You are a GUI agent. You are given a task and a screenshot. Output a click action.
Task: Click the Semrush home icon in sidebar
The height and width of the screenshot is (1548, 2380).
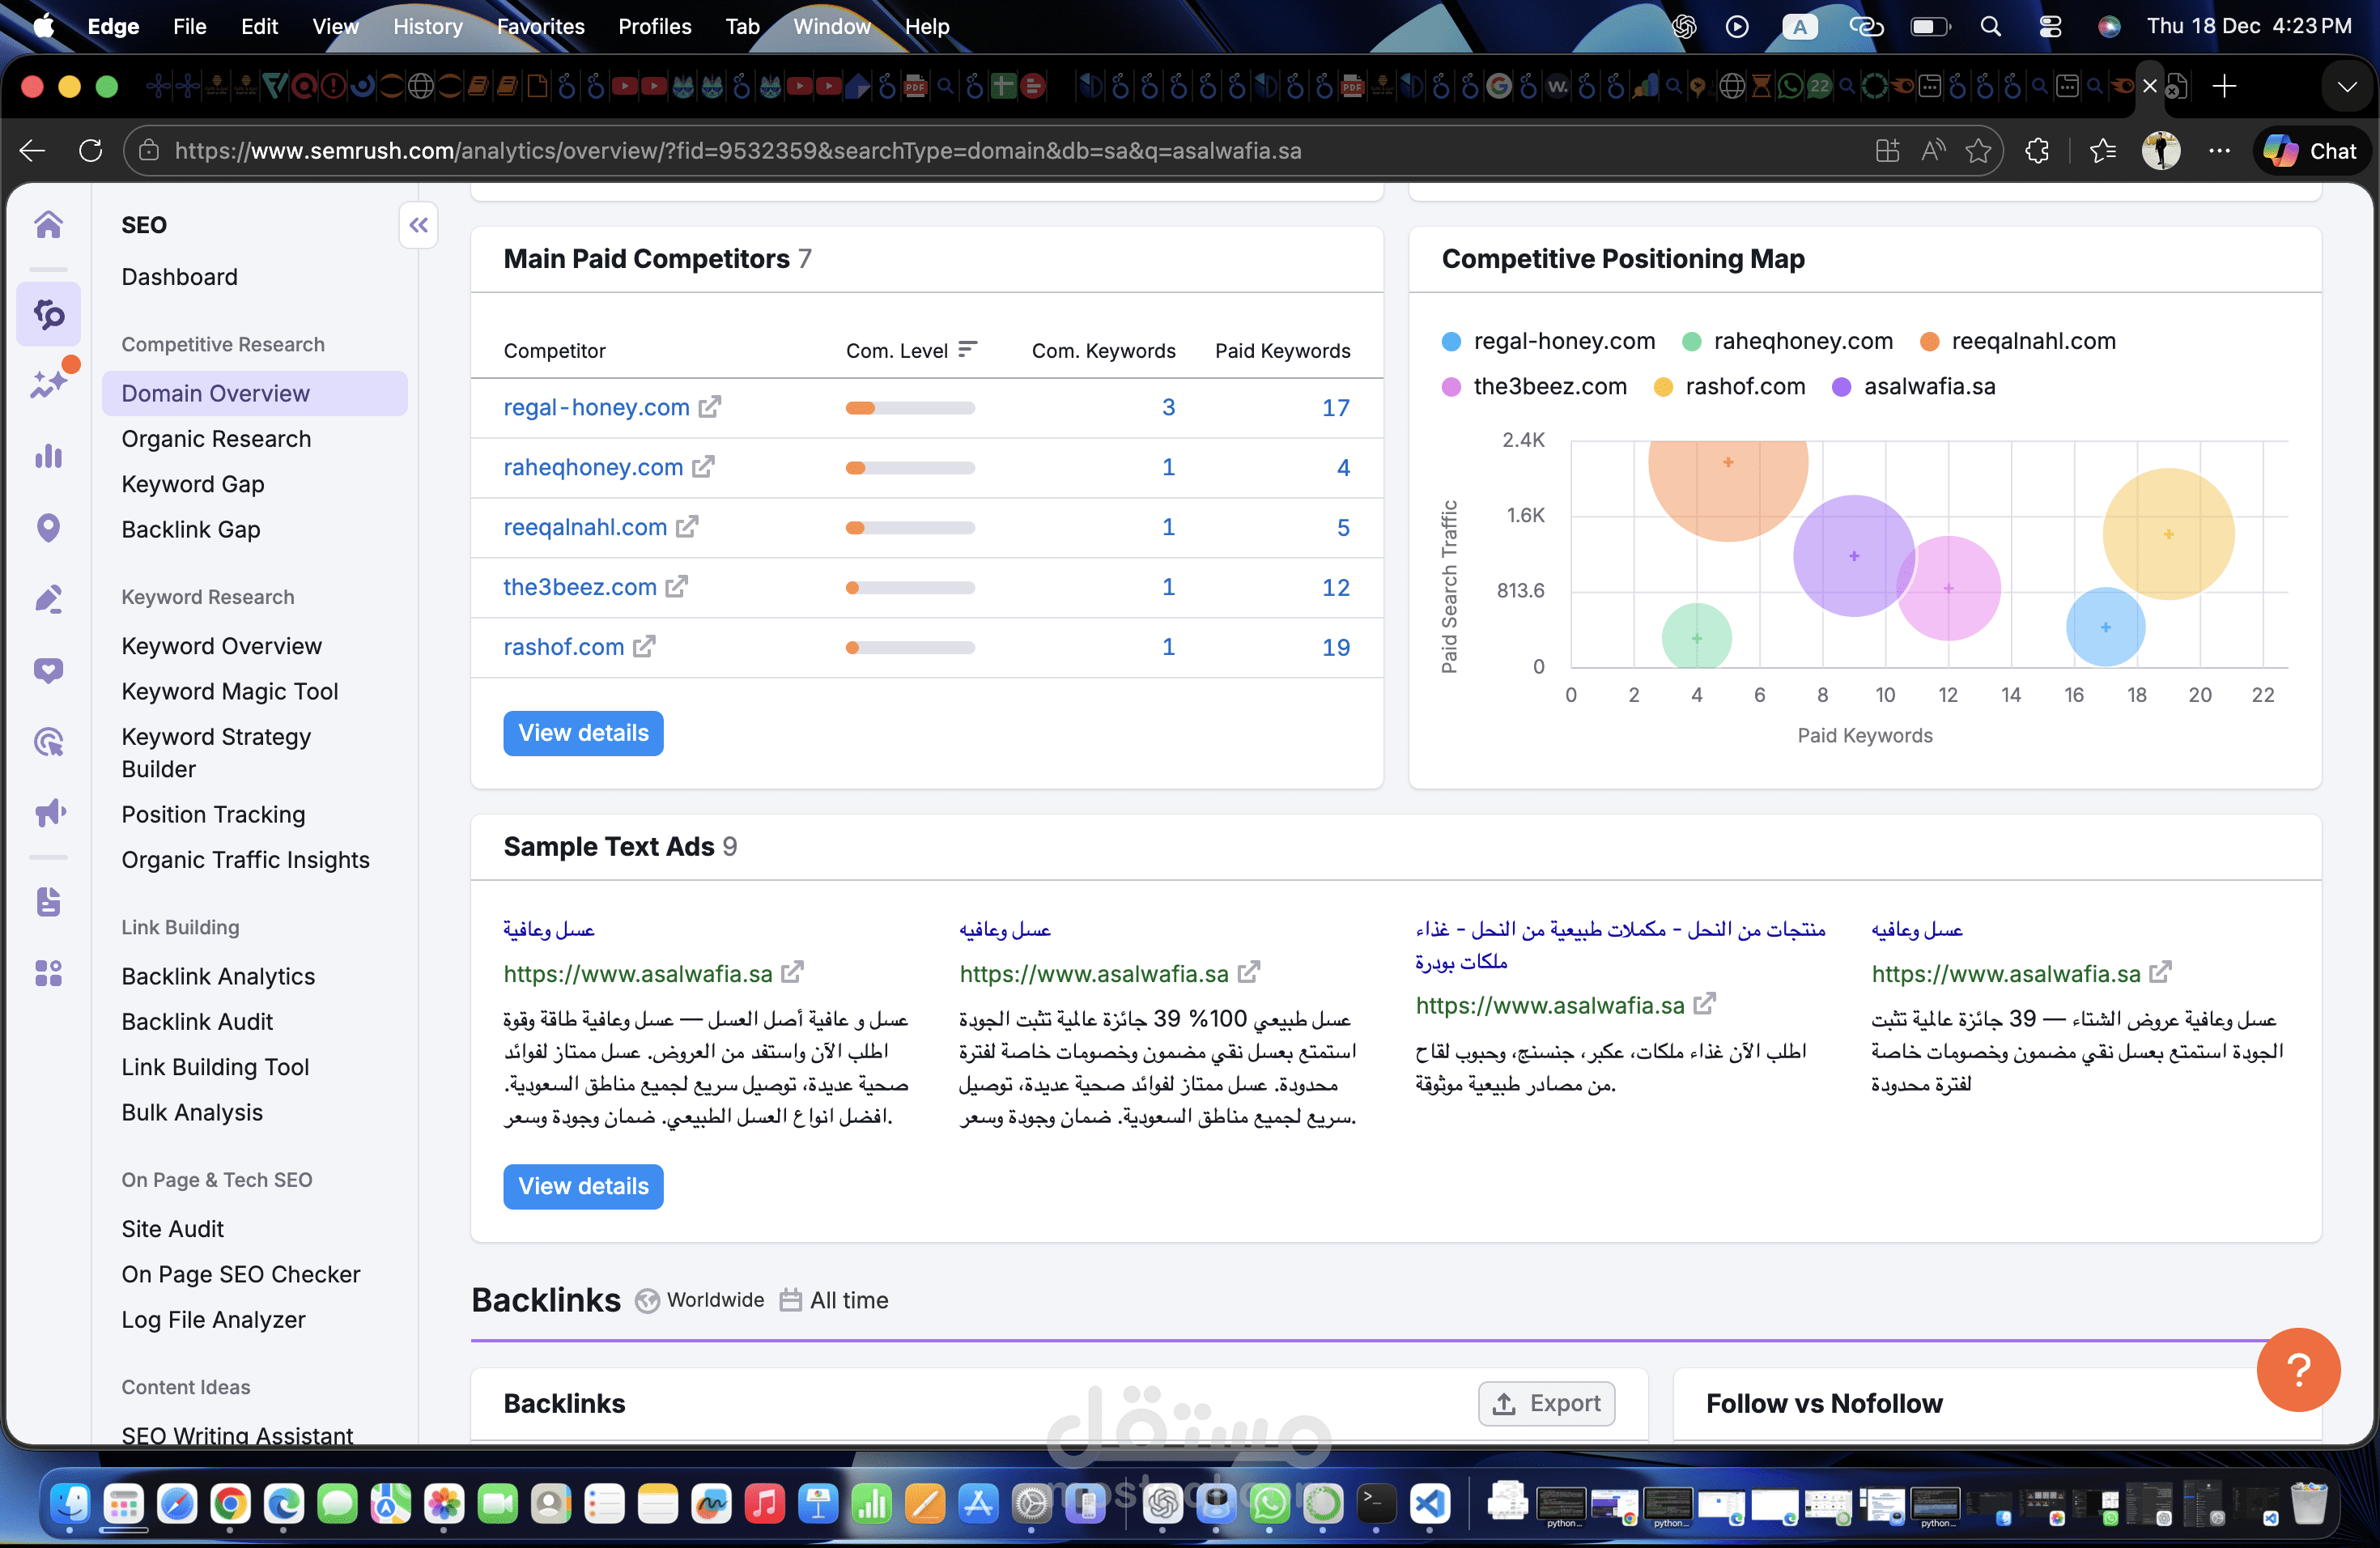pos(48,224)
